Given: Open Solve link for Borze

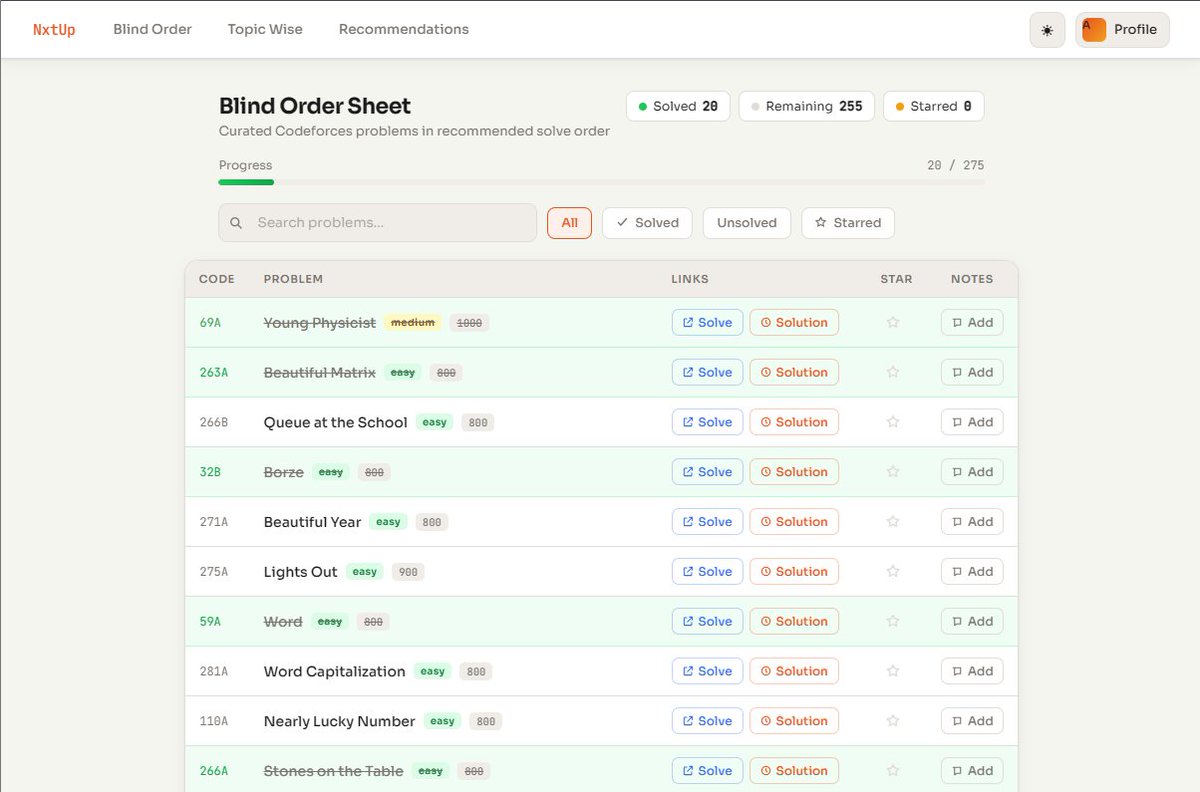Looking at the screenshot, I should [707, 472].
